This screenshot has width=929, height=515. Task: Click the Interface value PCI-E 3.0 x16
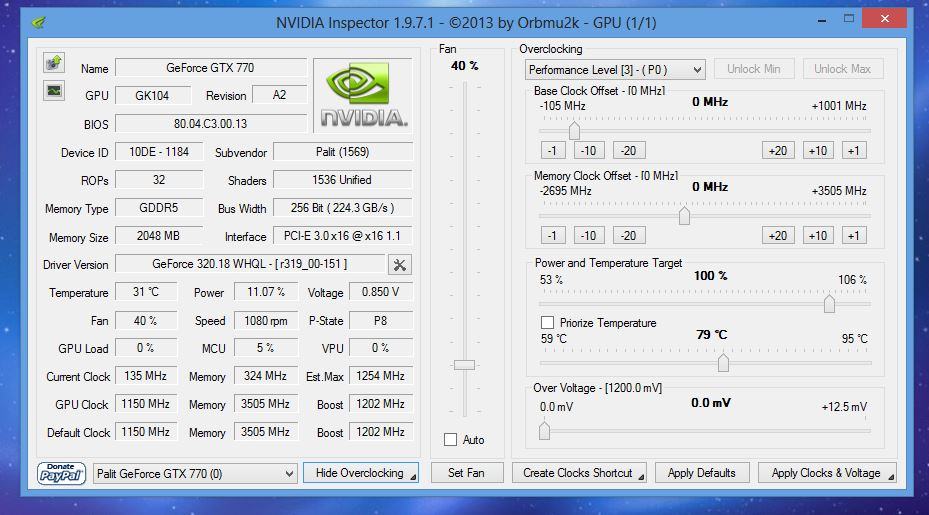point(342,236)
